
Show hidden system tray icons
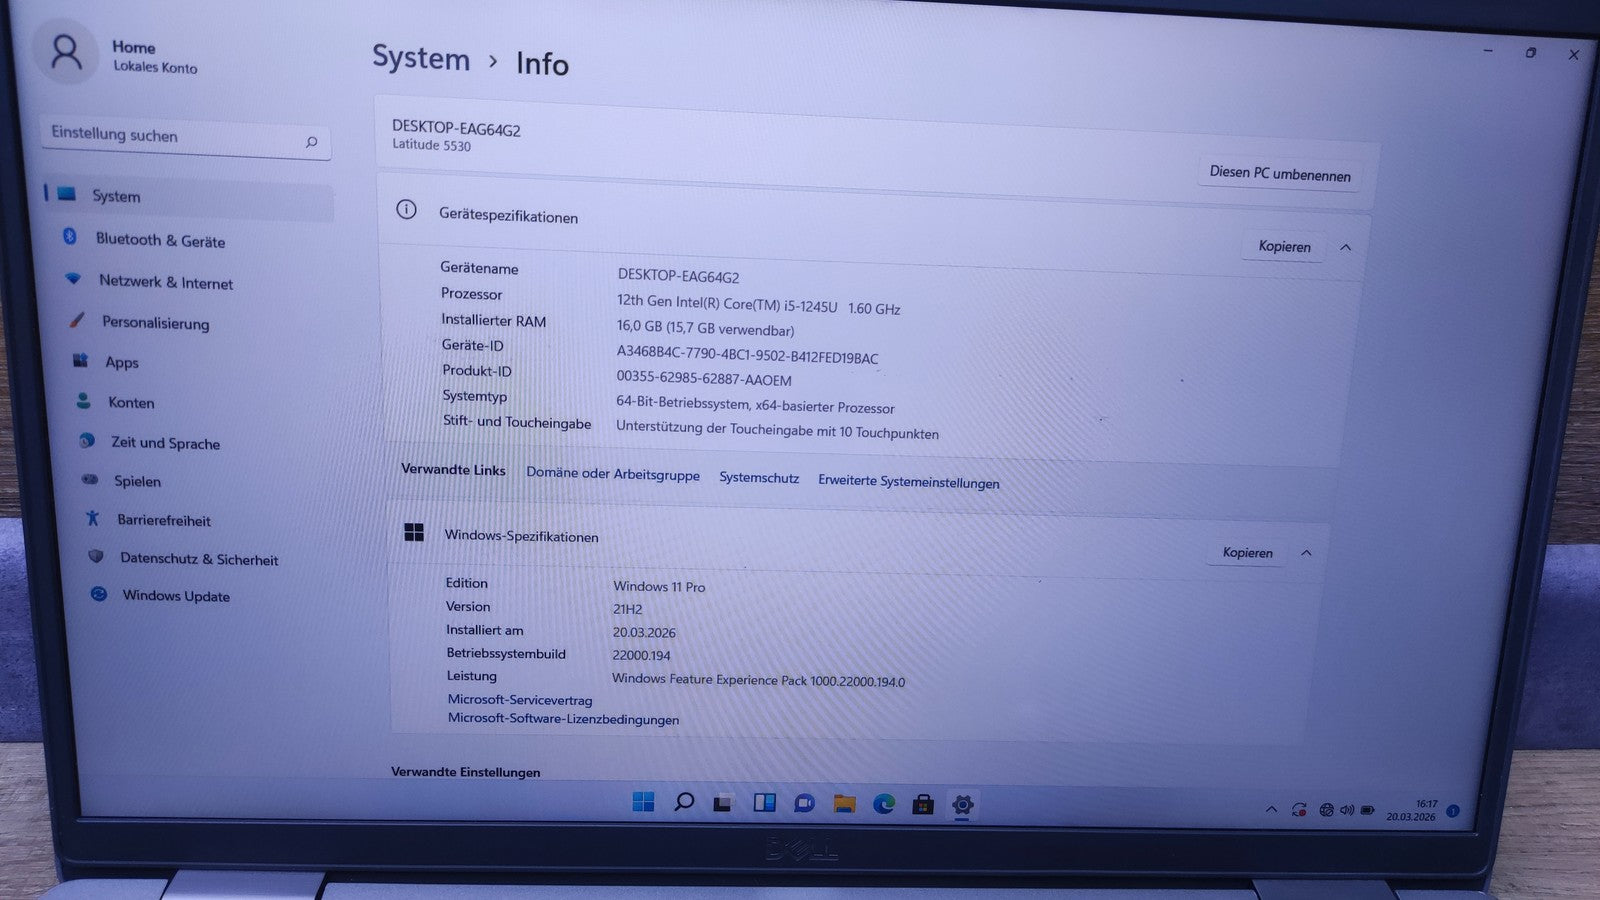point(1271,809)
